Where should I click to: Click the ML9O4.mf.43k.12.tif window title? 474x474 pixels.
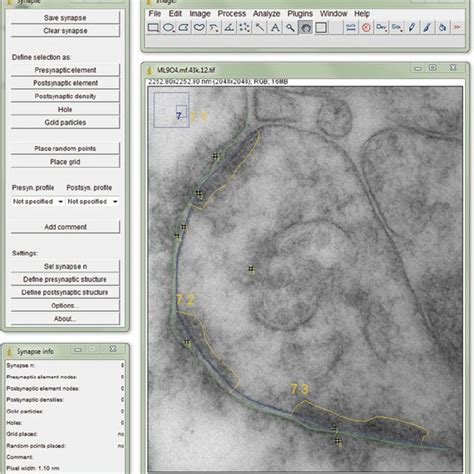[x=186, y=70]
